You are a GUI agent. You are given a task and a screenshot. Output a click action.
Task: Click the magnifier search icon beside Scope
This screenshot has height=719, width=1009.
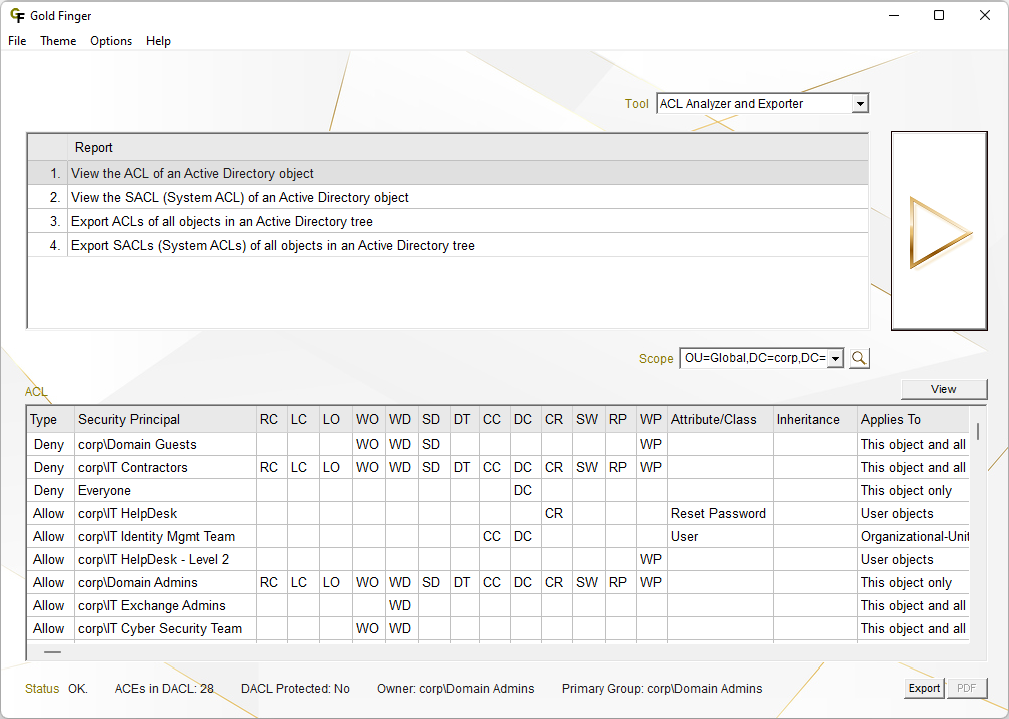tap(859, 358)
